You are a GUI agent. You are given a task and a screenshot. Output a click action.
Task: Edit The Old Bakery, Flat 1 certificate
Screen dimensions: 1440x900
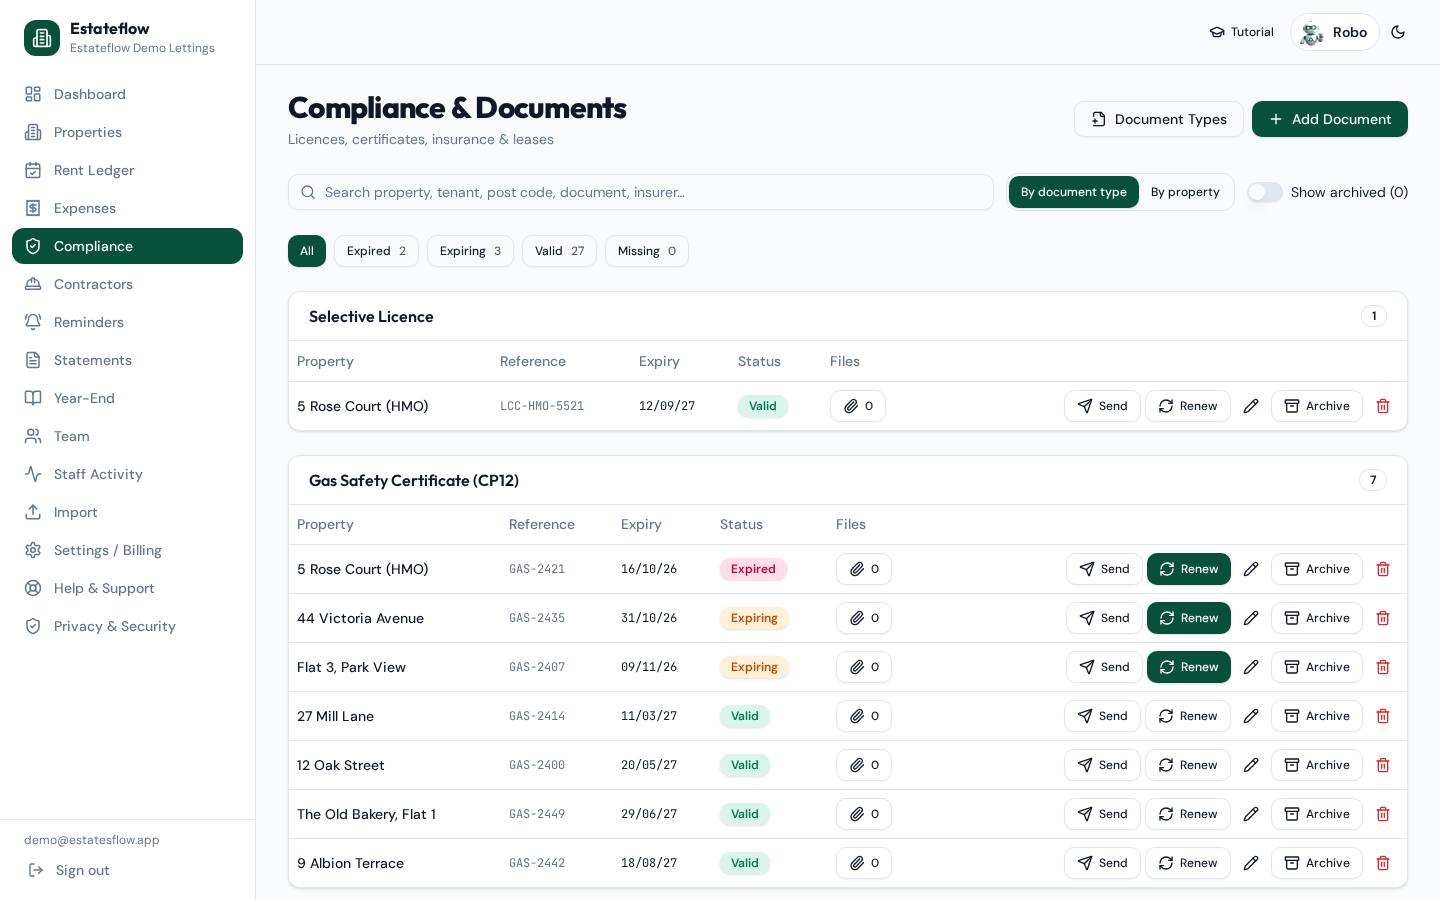[x=1251, y=814]
